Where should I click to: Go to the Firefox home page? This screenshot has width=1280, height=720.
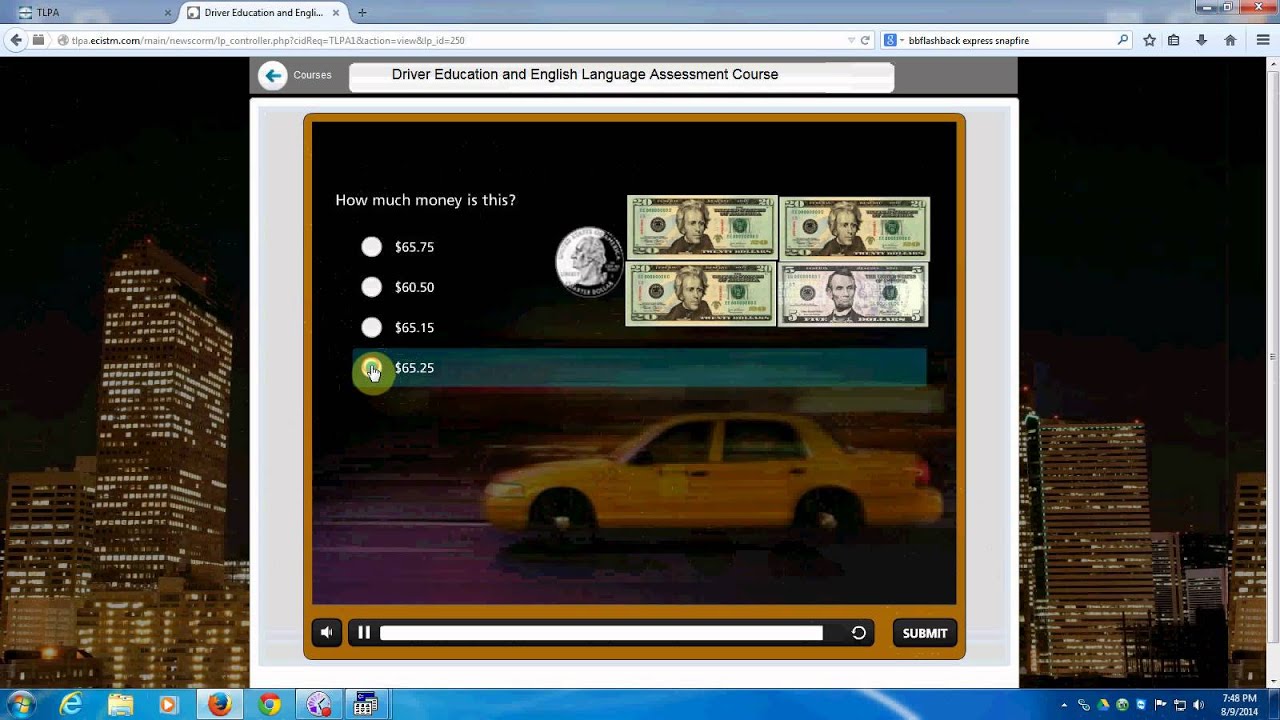[x=1230, y=40]
